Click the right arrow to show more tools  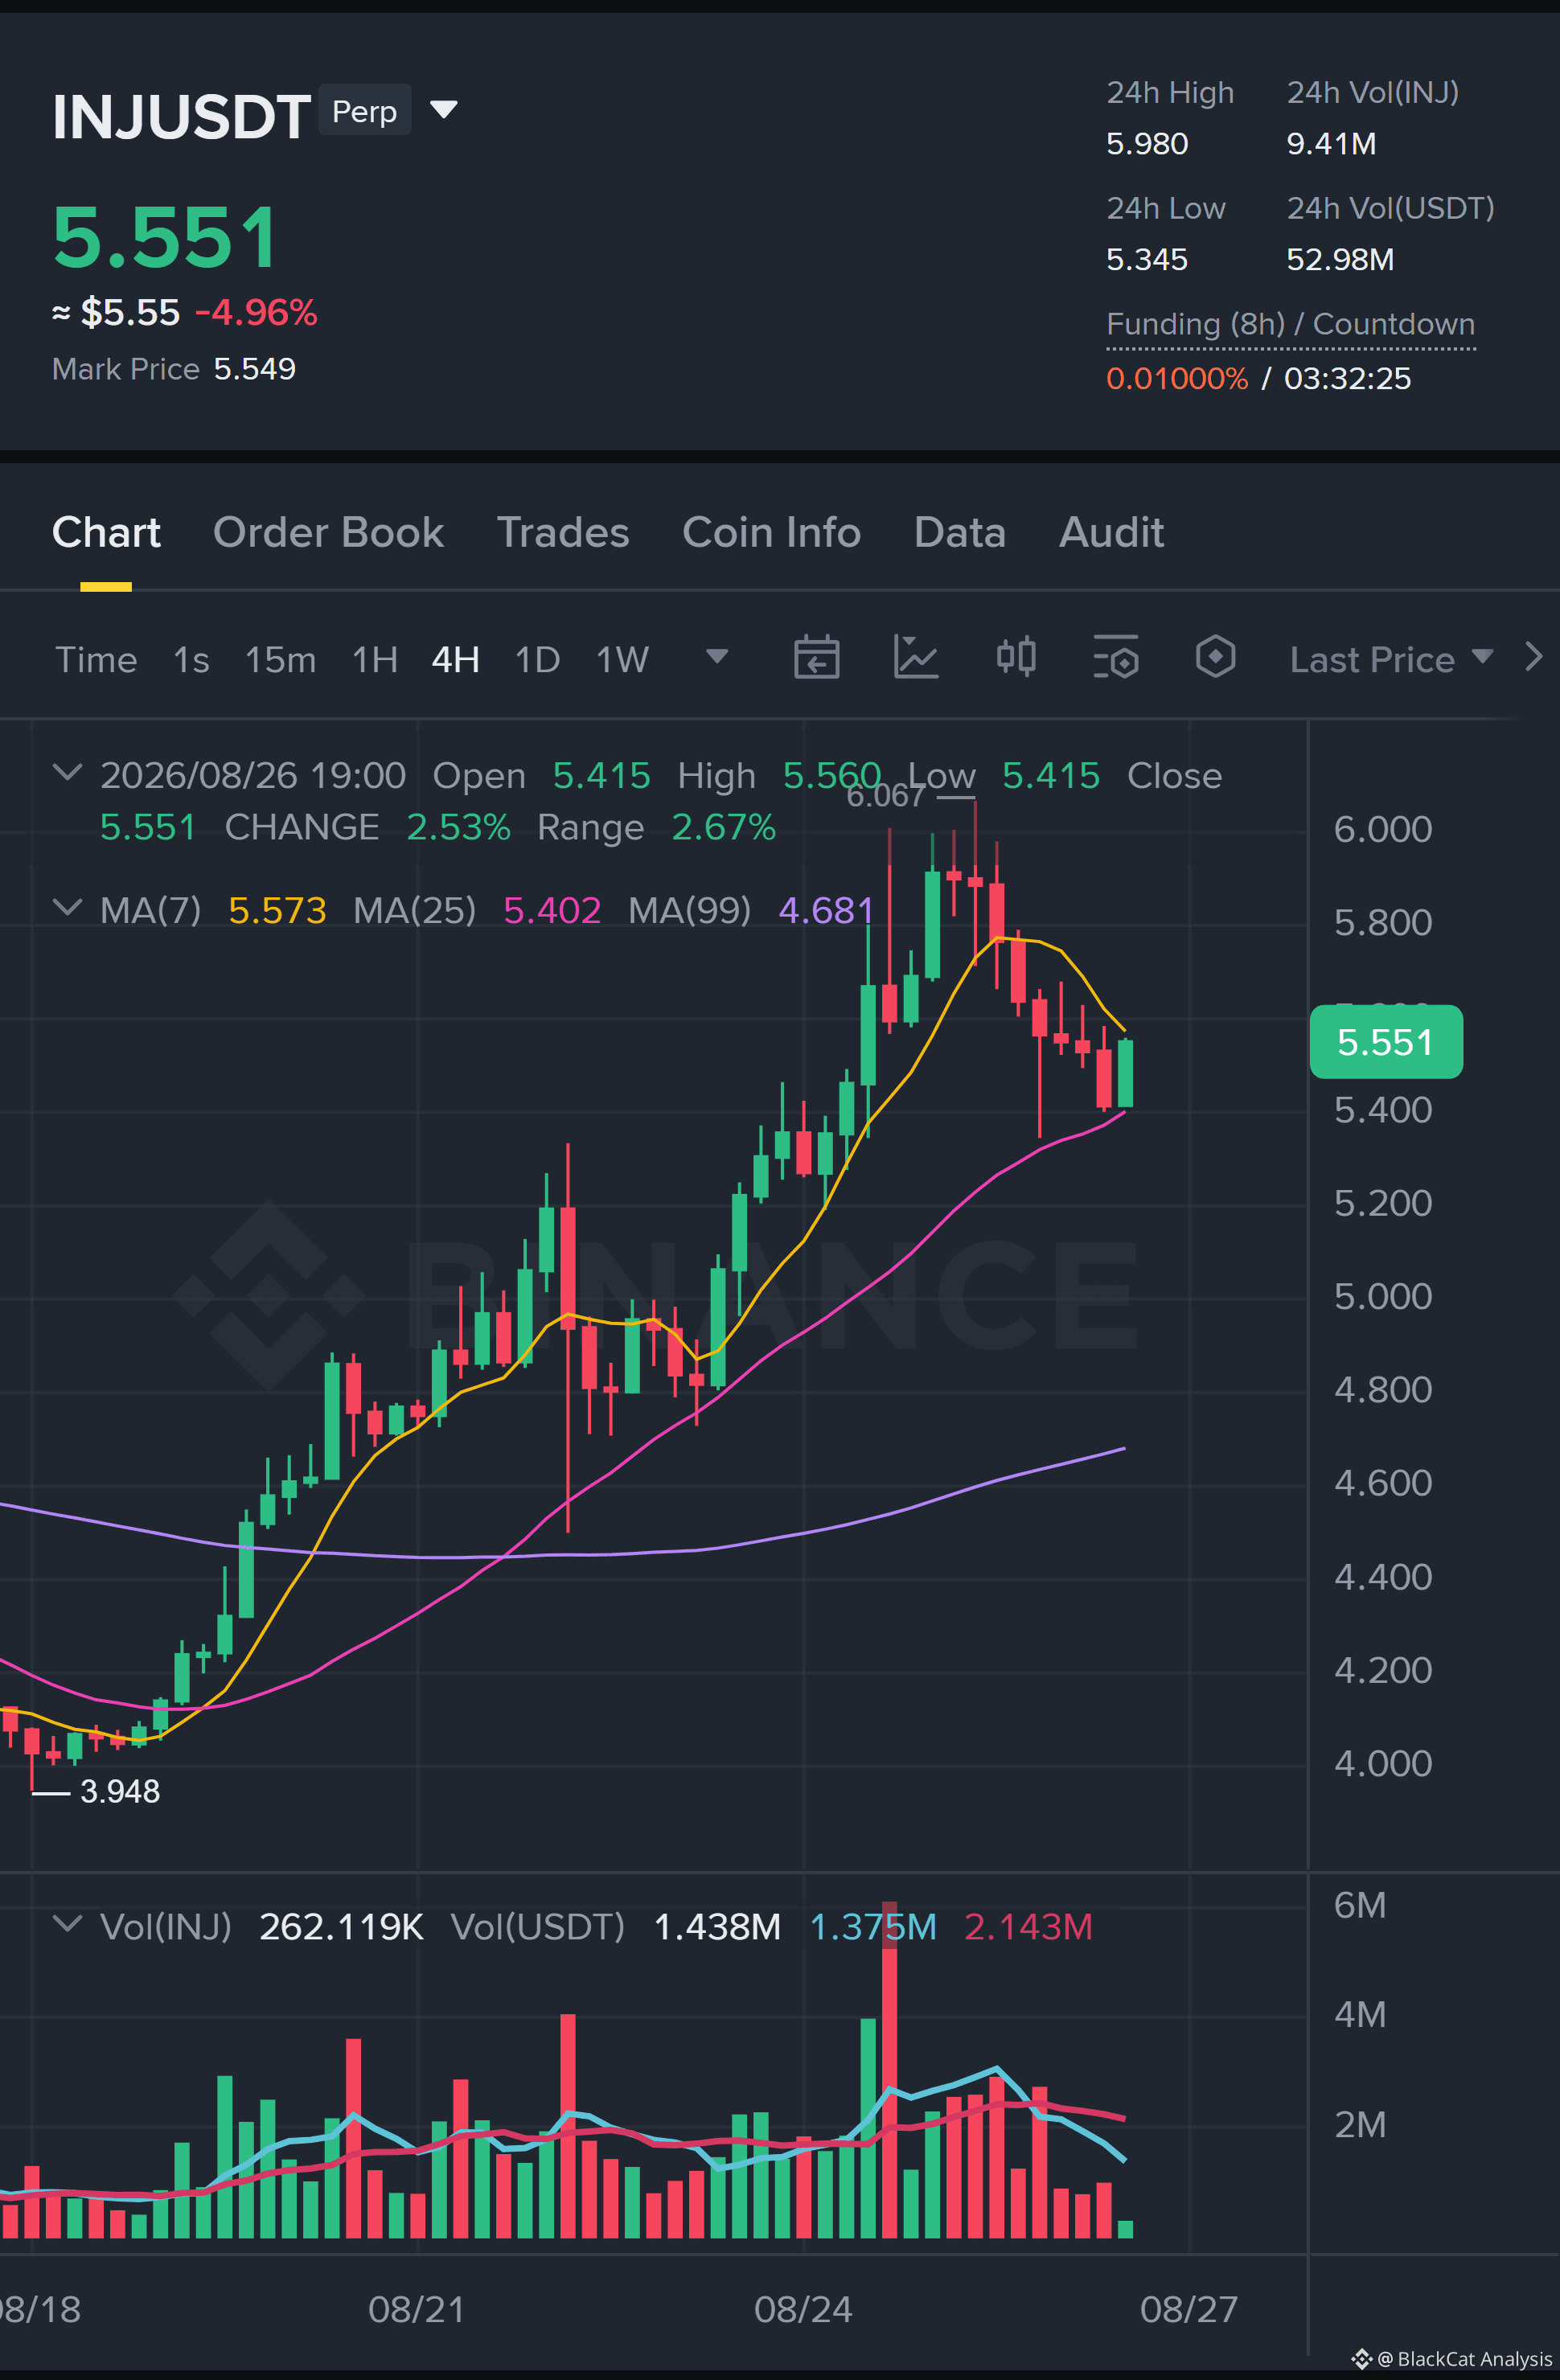(1534, 657)
